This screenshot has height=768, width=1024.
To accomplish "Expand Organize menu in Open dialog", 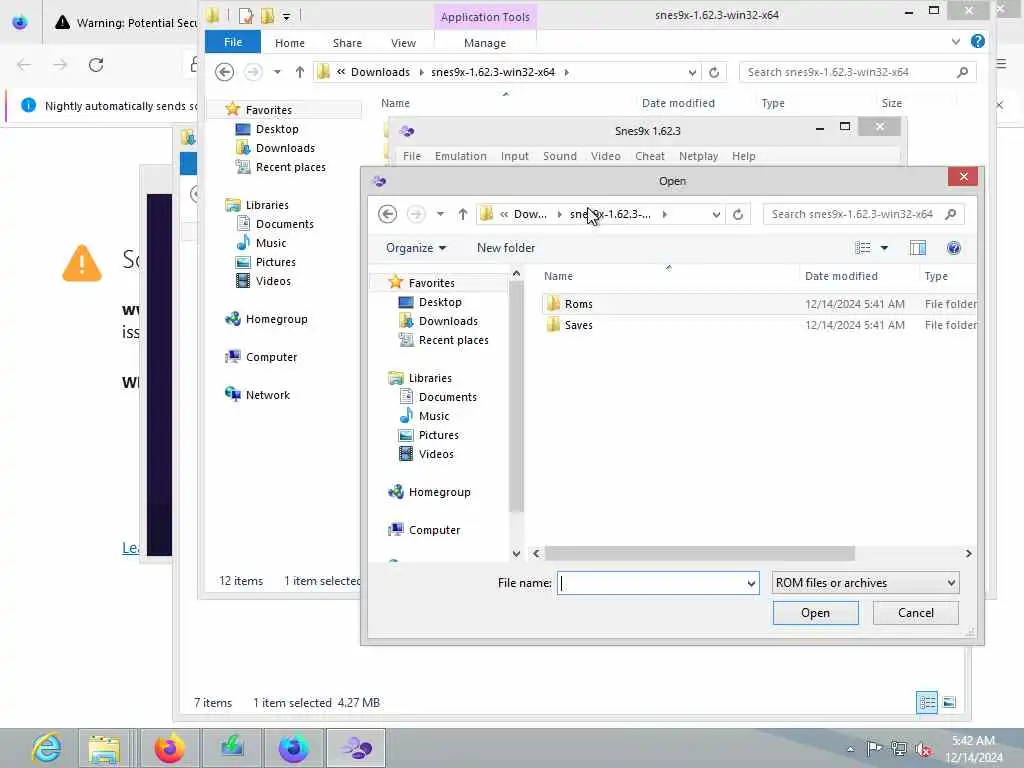I will (416, 248).
